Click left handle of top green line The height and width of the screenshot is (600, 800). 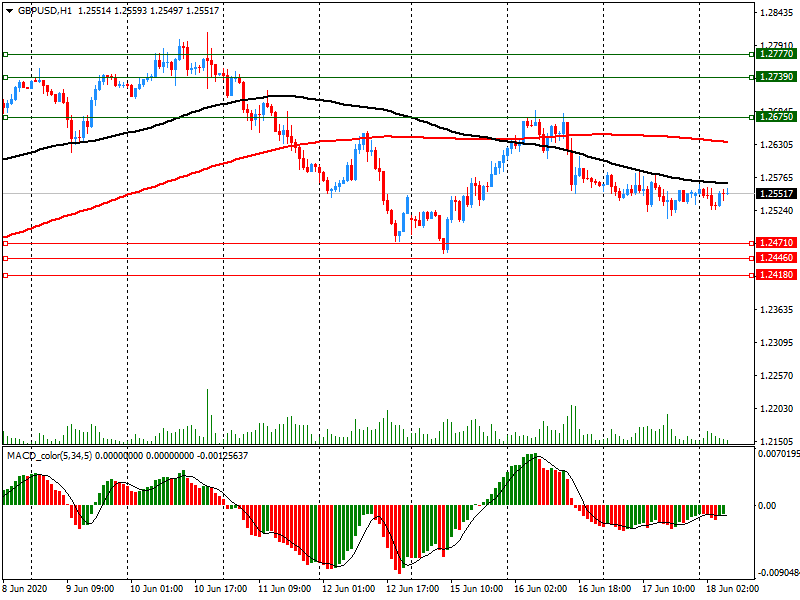point(5,55)
